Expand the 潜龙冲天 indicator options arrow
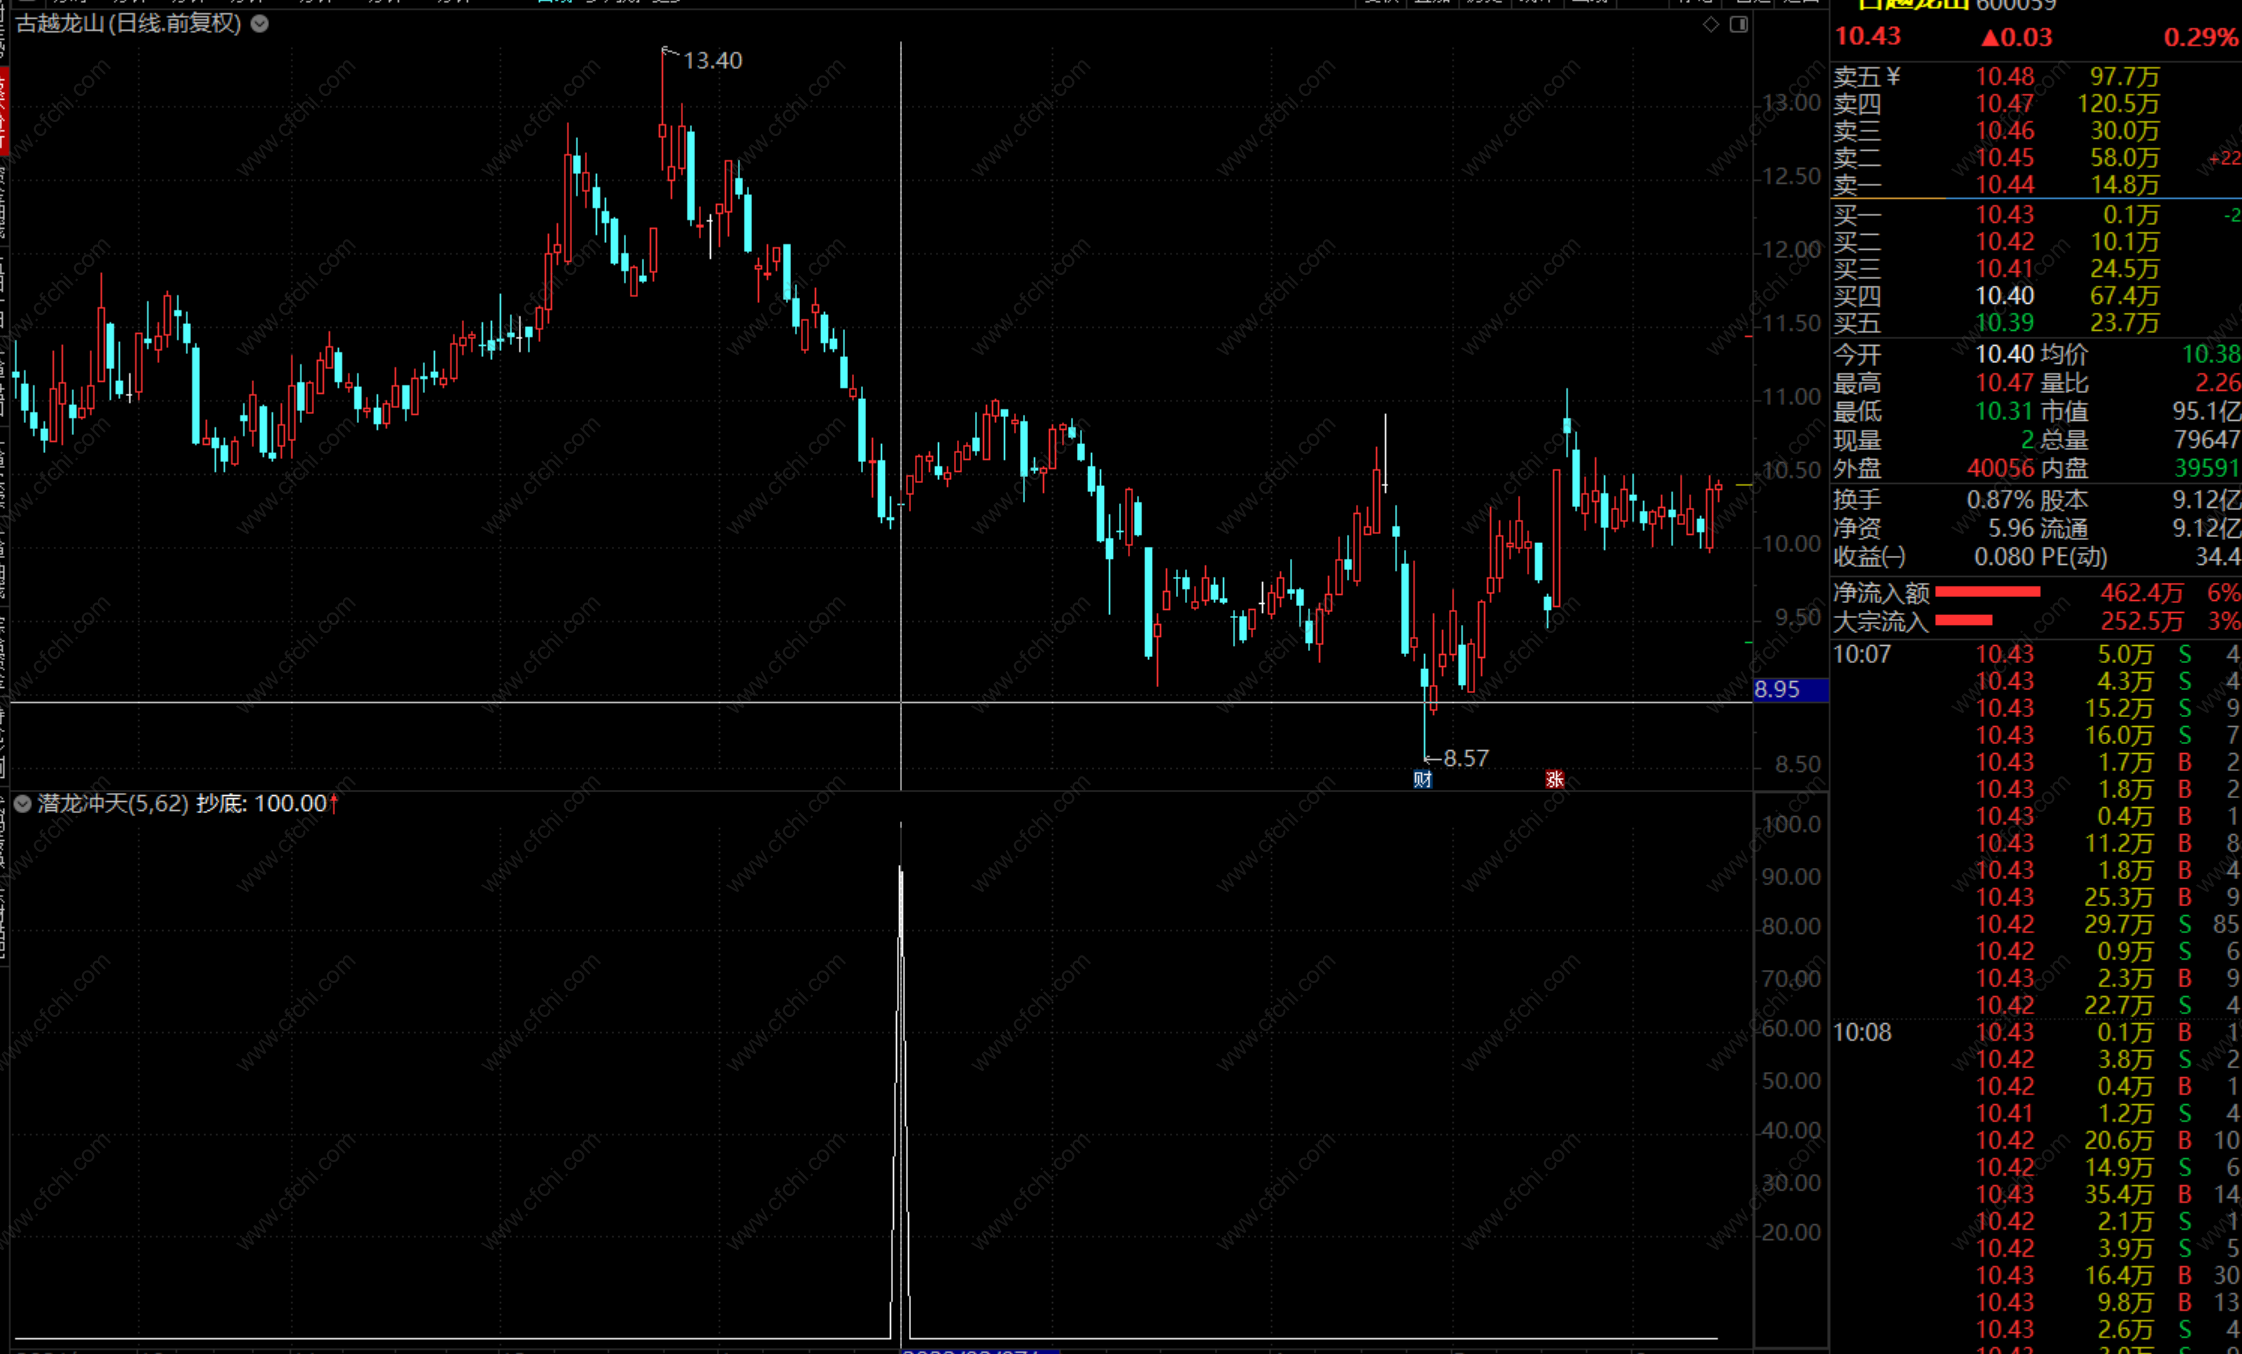This screenshot has width=2242, height=1354. 22,803
